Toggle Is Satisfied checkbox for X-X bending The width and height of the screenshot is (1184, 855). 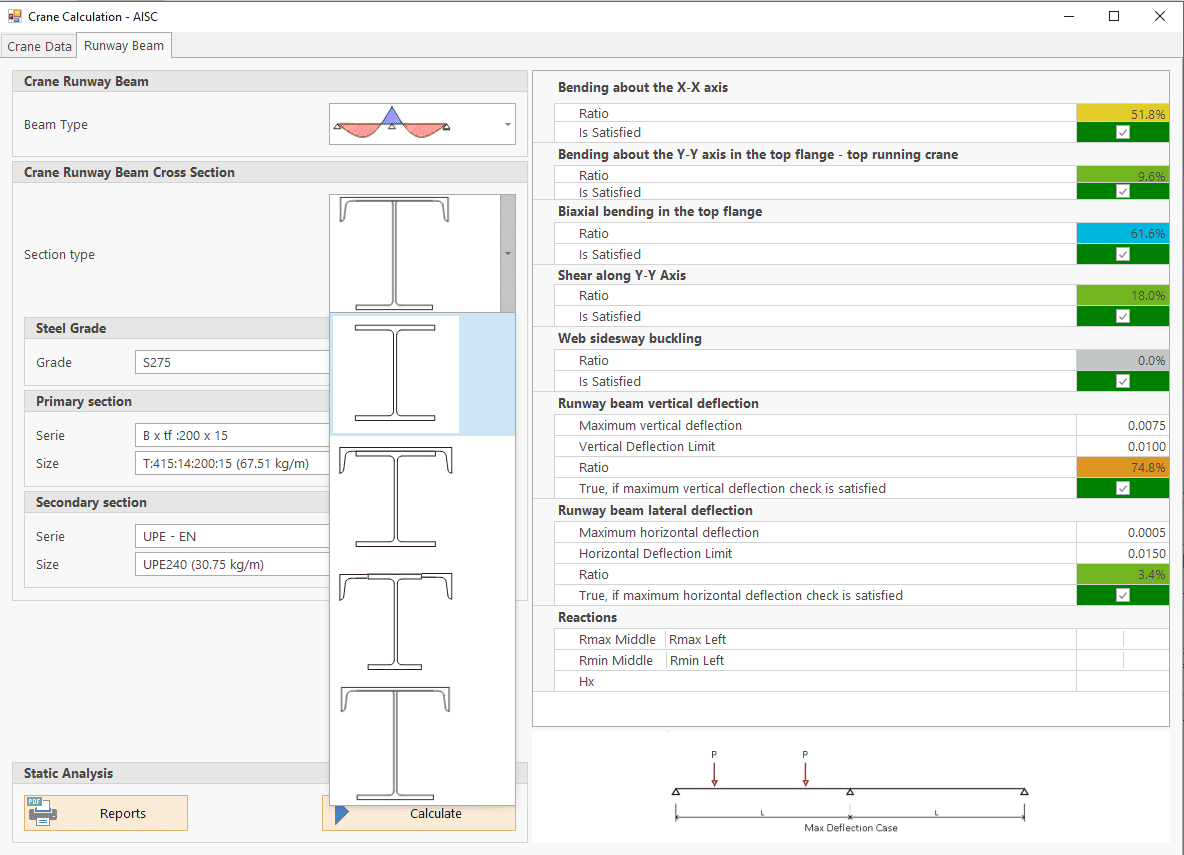pos(1122,133)
